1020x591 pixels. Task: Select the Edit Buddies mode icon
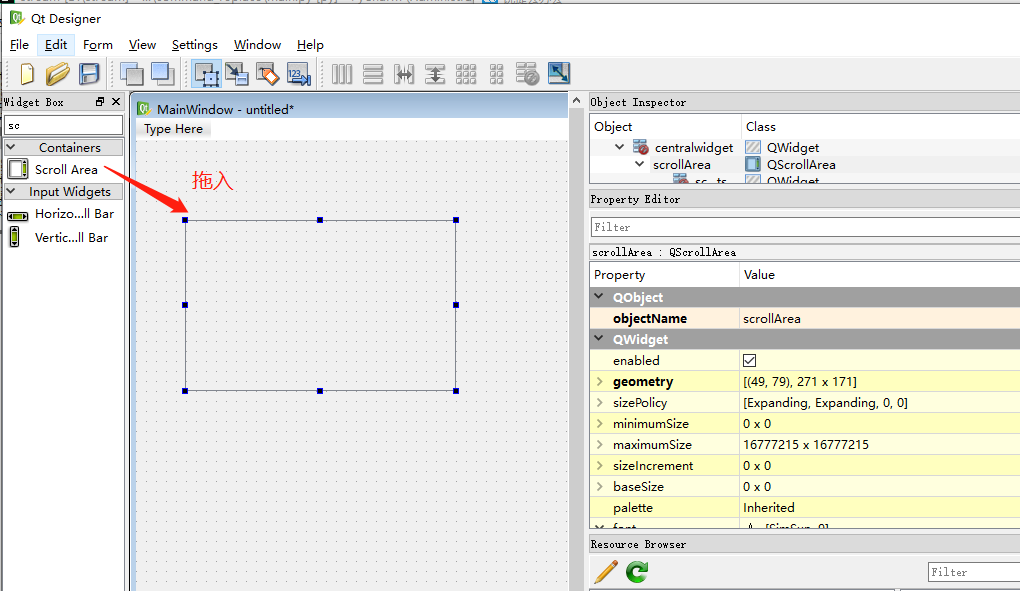[267, 74]
